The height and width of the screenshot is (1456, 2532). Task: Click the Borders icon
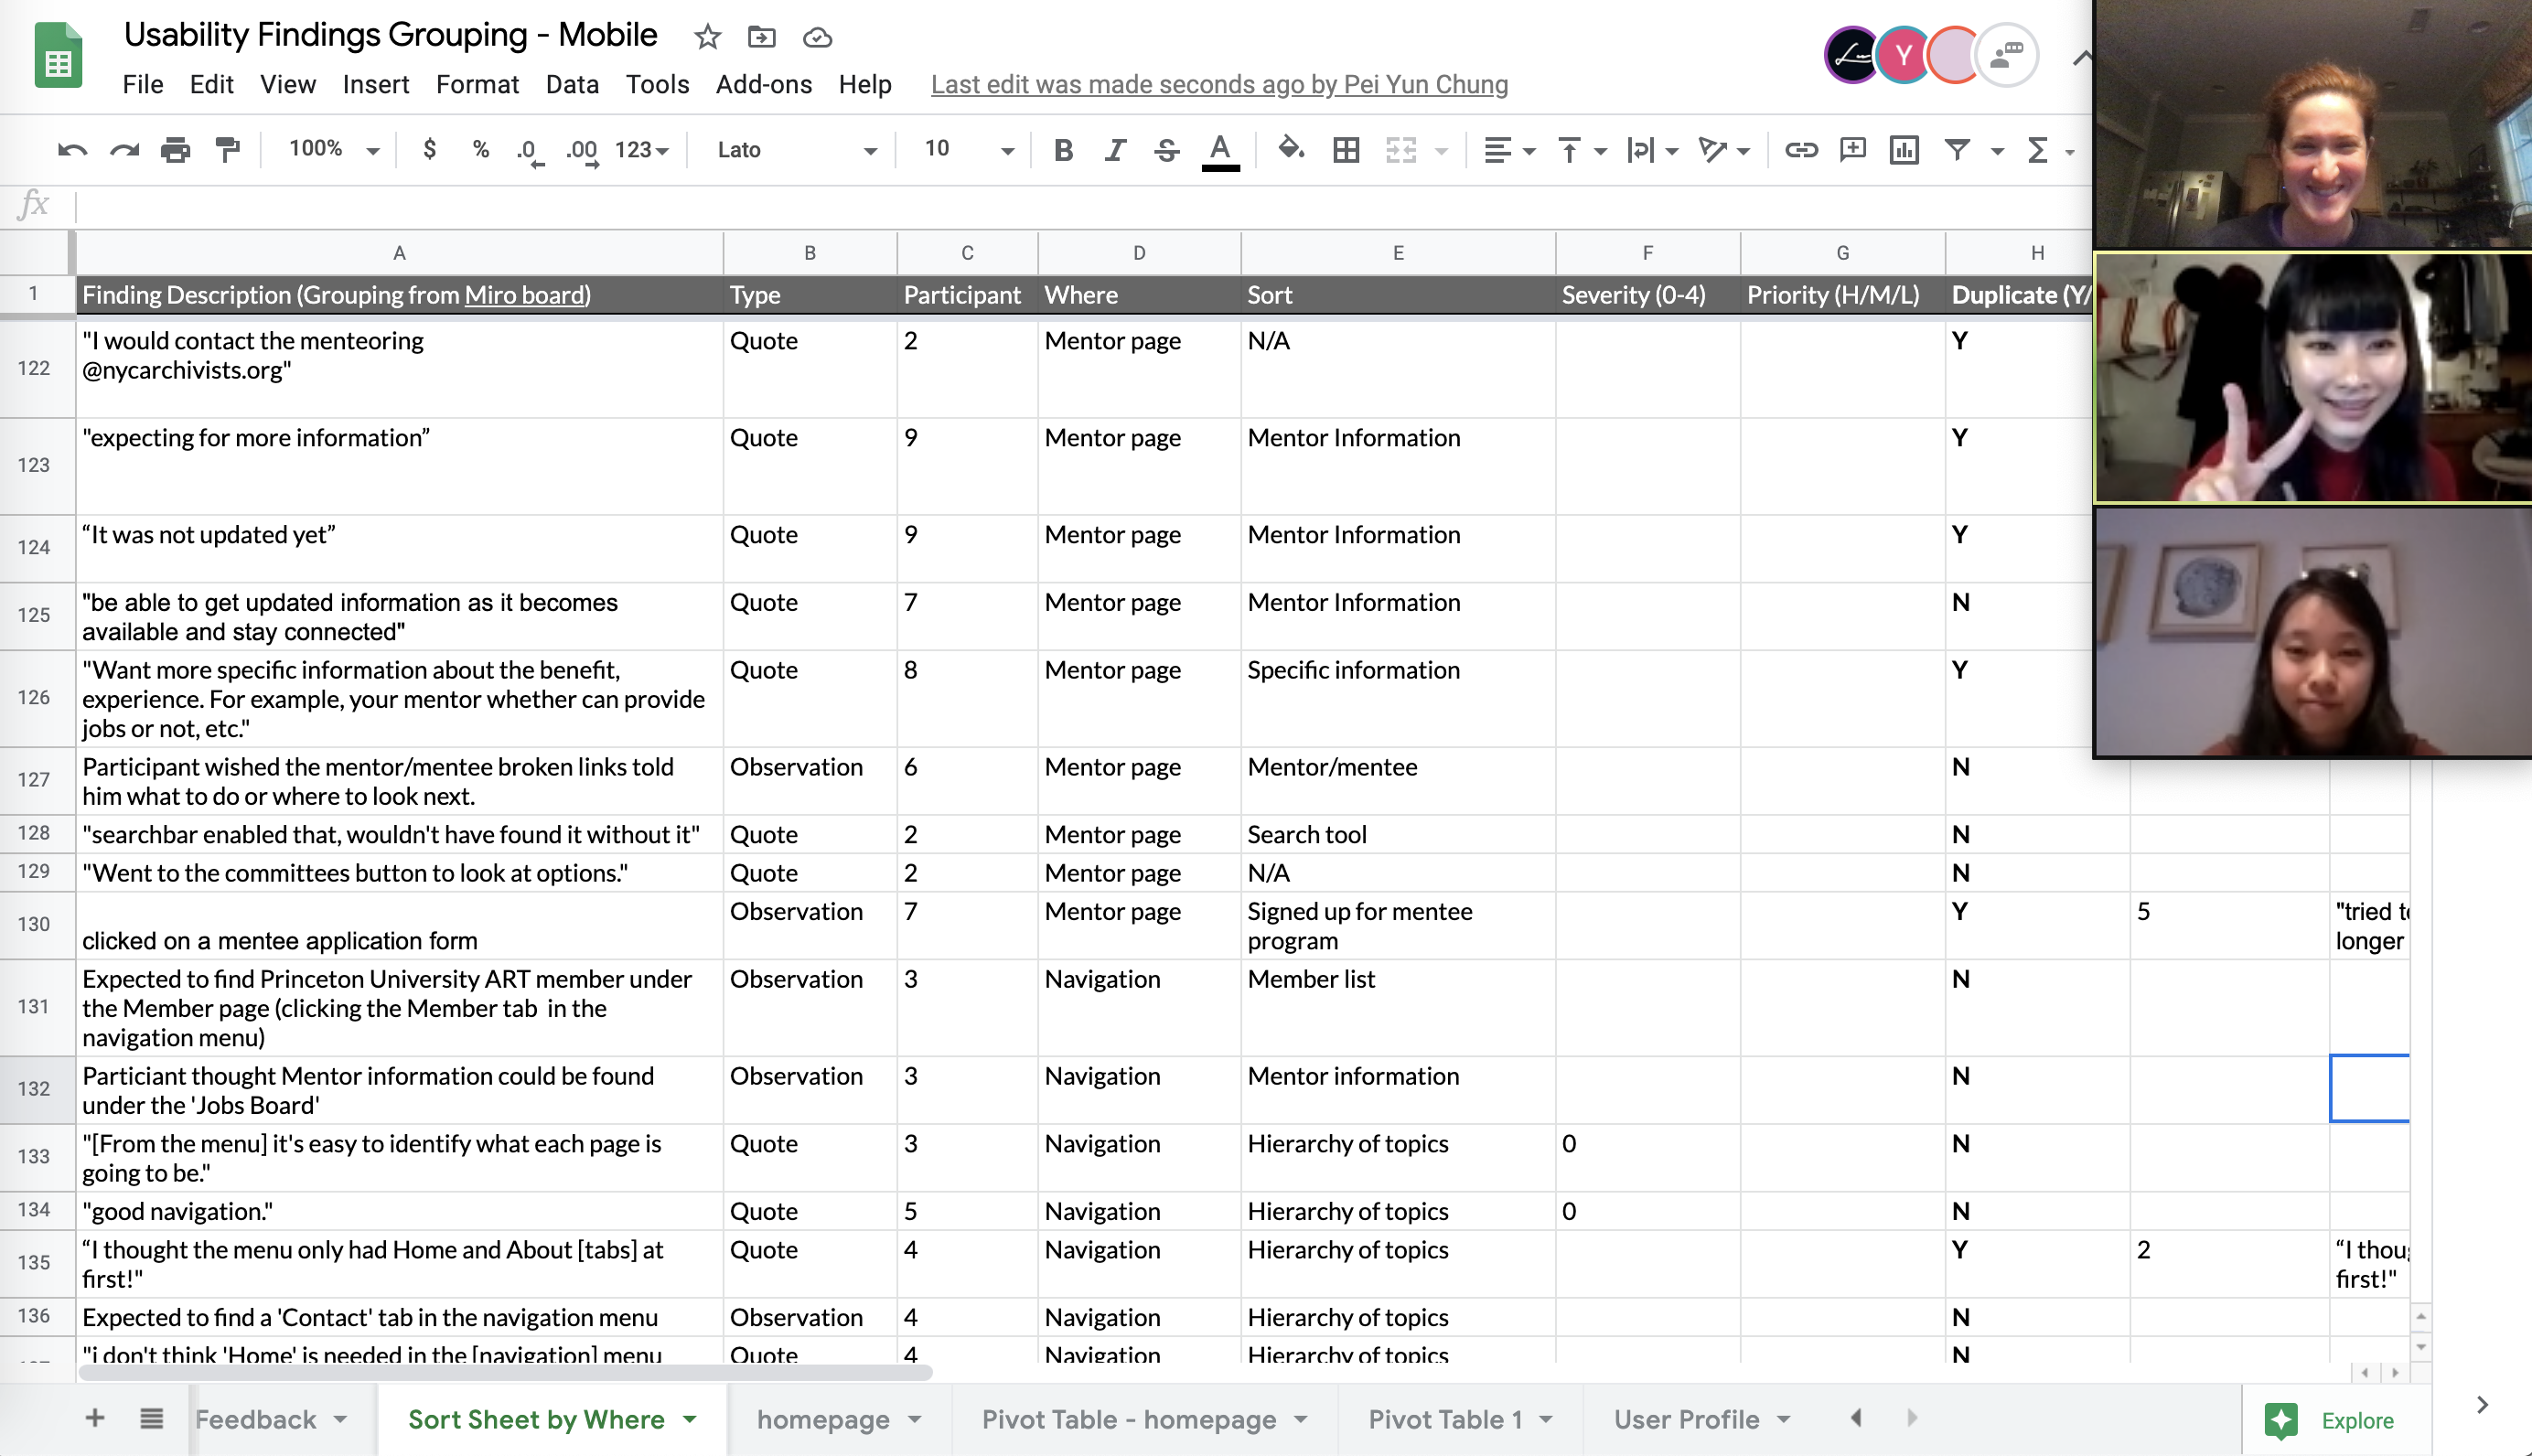point(1346,150)
